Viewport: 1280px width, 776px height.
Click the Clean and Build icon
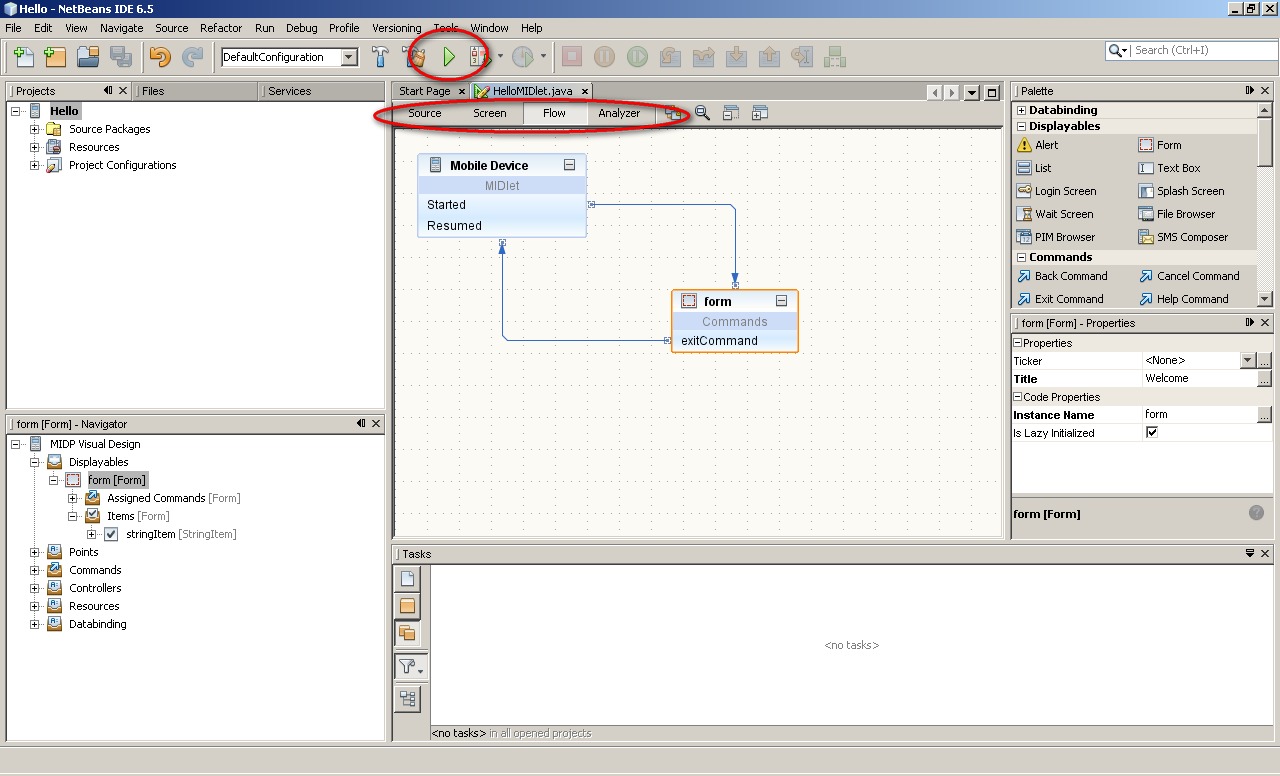pyautogui.click(x=414, y=57)
